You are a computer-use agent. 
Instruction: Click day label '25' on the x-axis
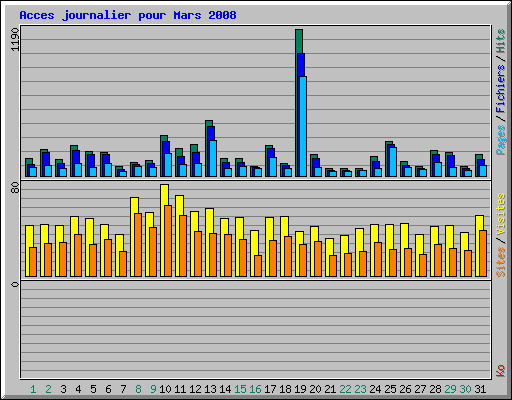tap(390, 389)
